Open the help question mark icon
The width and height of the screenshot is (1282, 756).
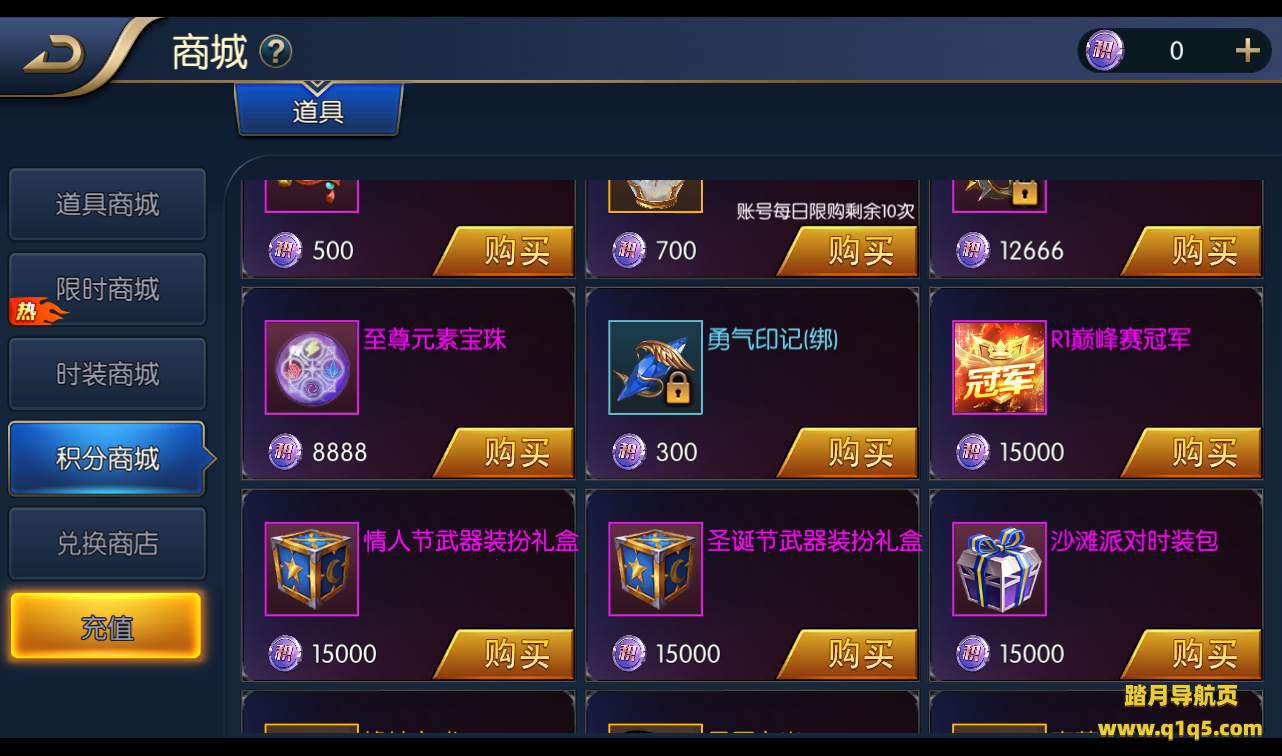[275, 51]
